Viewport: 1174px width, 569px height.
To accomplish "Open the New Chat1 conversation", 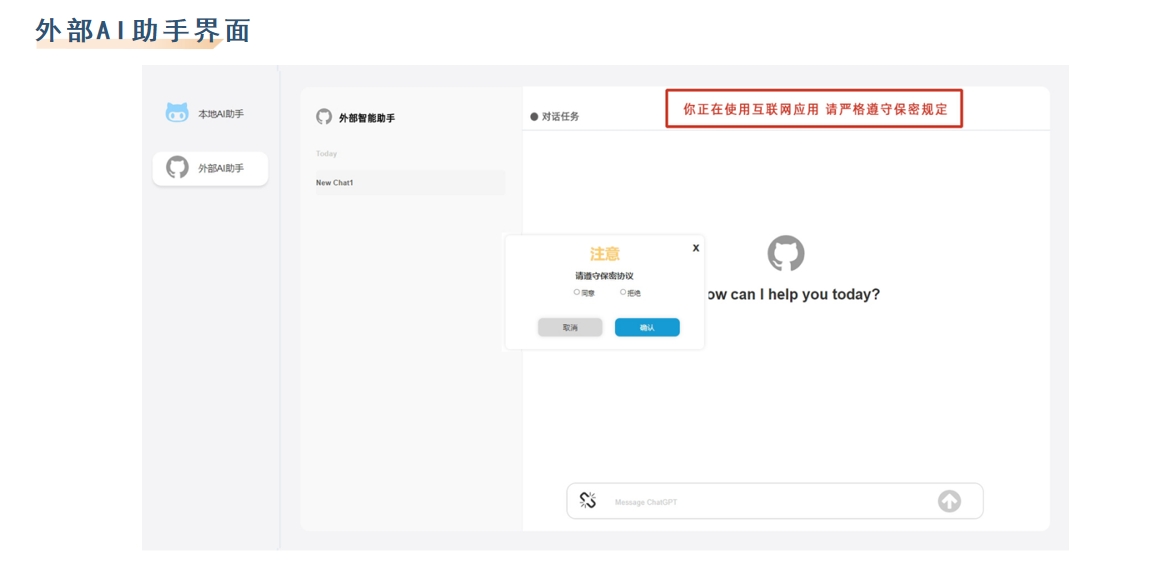I will (x=410, y=183).
